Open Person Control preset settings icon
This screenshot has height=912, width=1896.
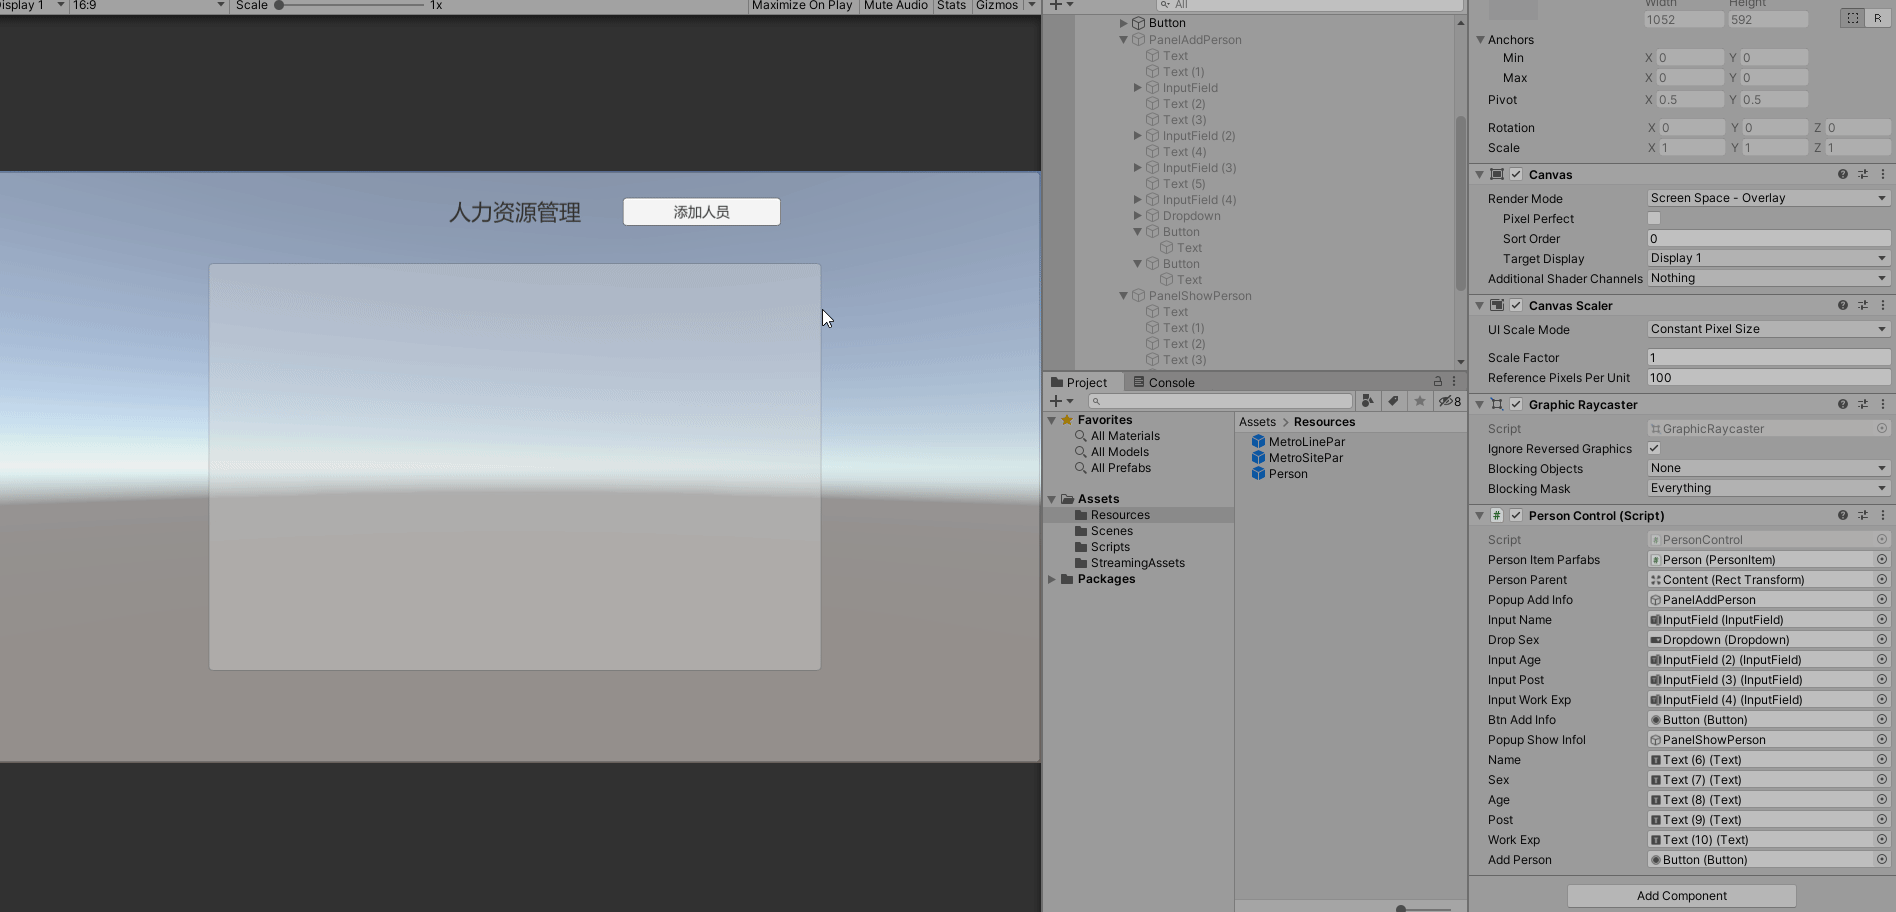(x=1863, y=515)
